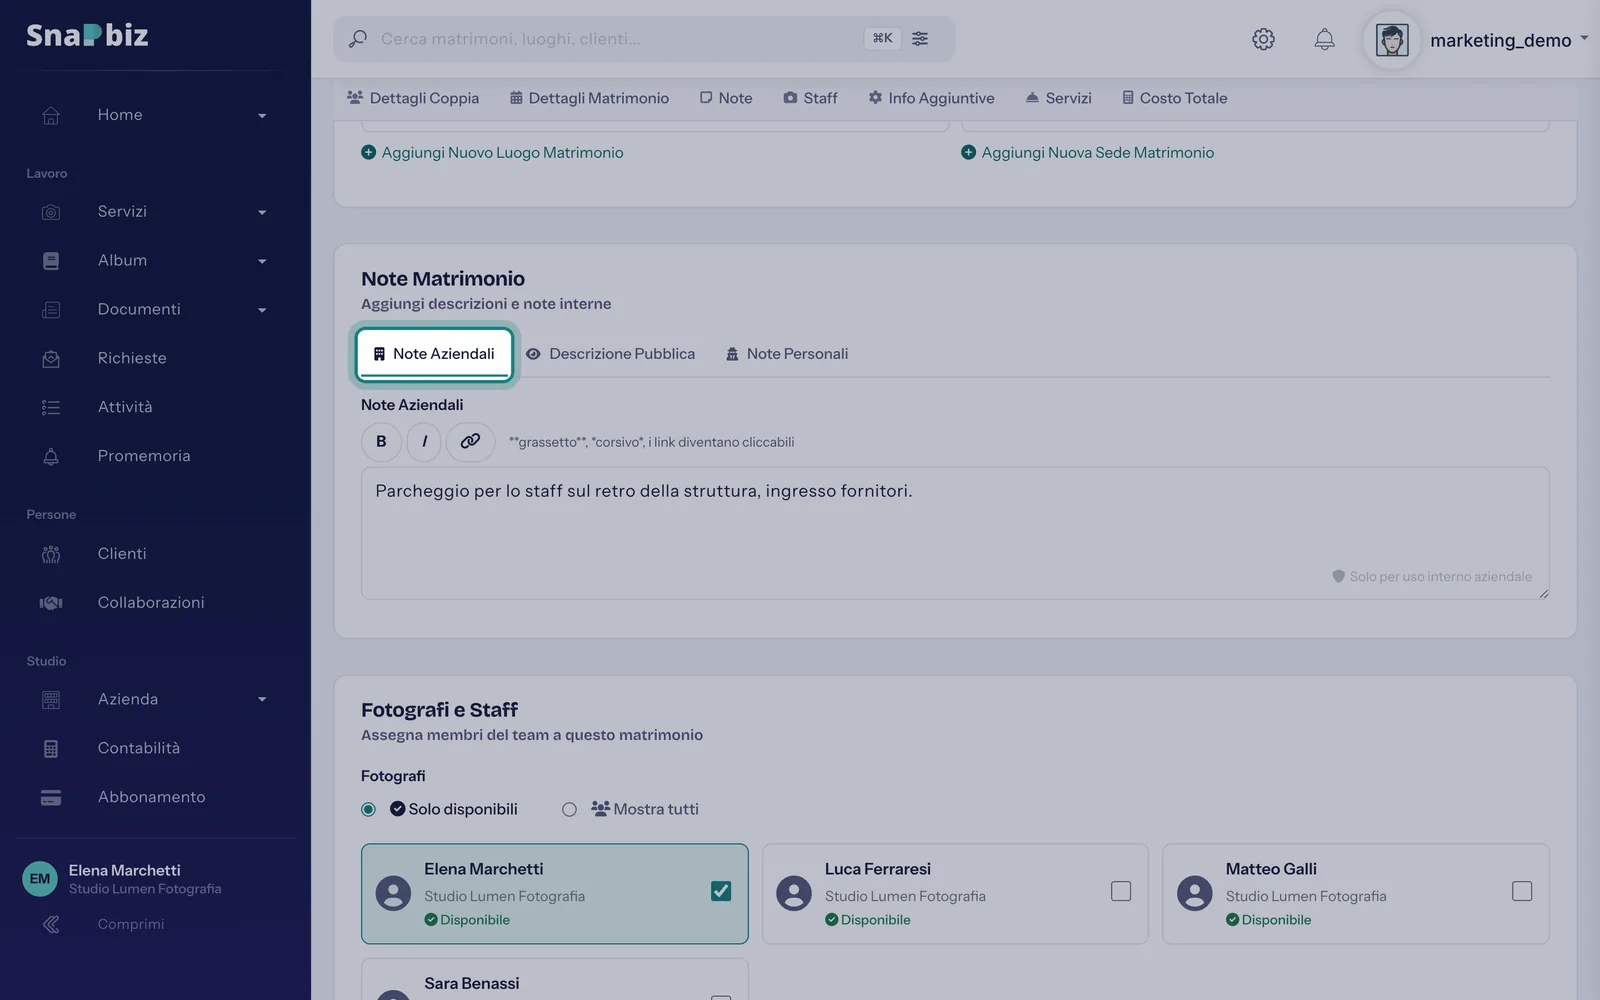The width and height of the screenshot is (1600, 1000).
Task: Click the Contabilità calculator icon
Action: [51, 748]
